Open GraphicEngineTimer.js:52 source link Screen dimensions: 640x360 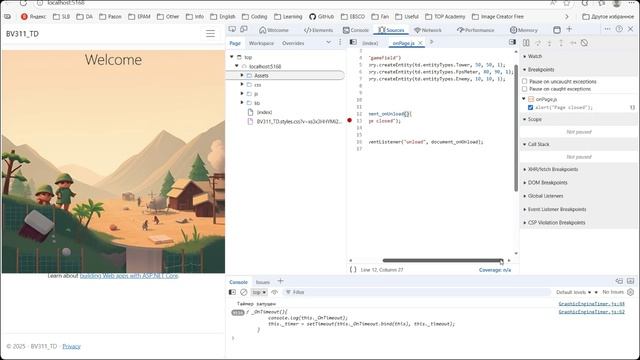pos(591,312)
